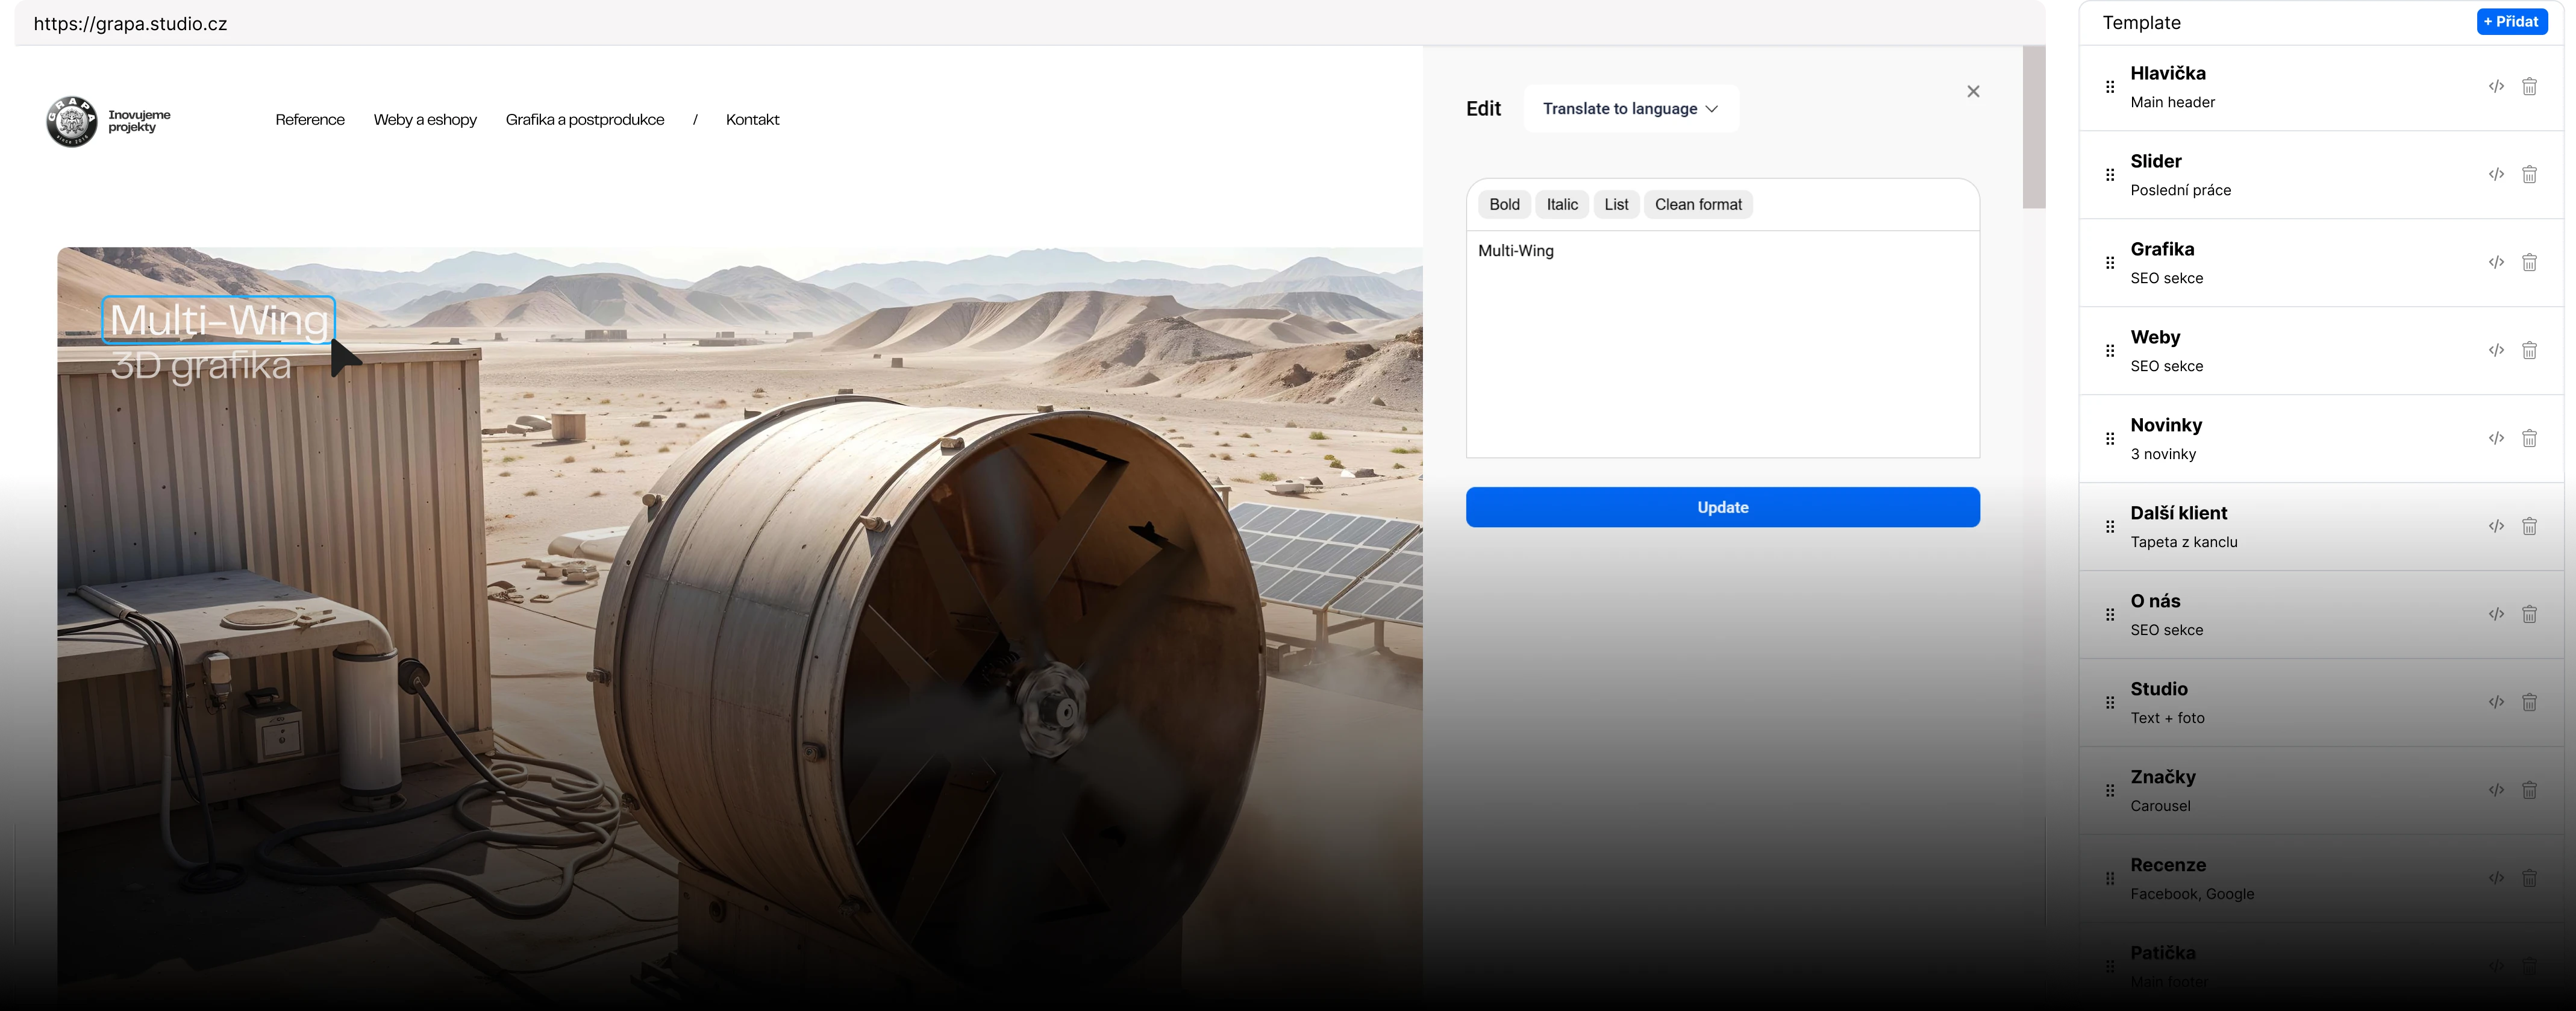Delete the Značky section
2576x1011 pixels.
point(2529,791)
